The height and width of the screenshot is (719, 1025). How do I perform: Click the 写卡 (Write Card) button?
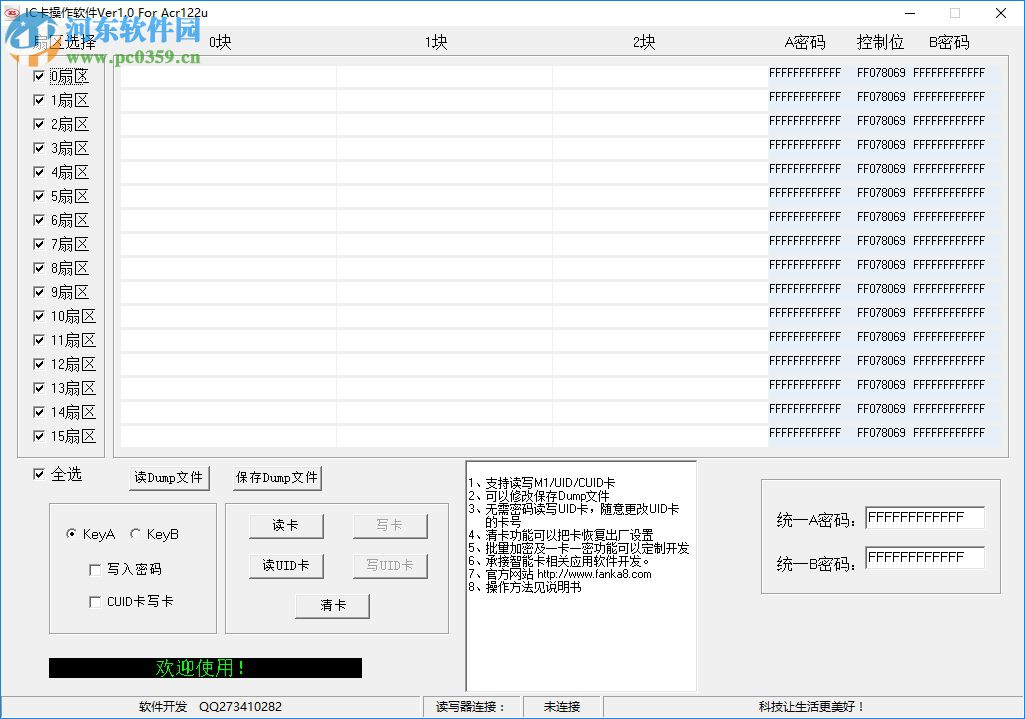tap(390, 525)
